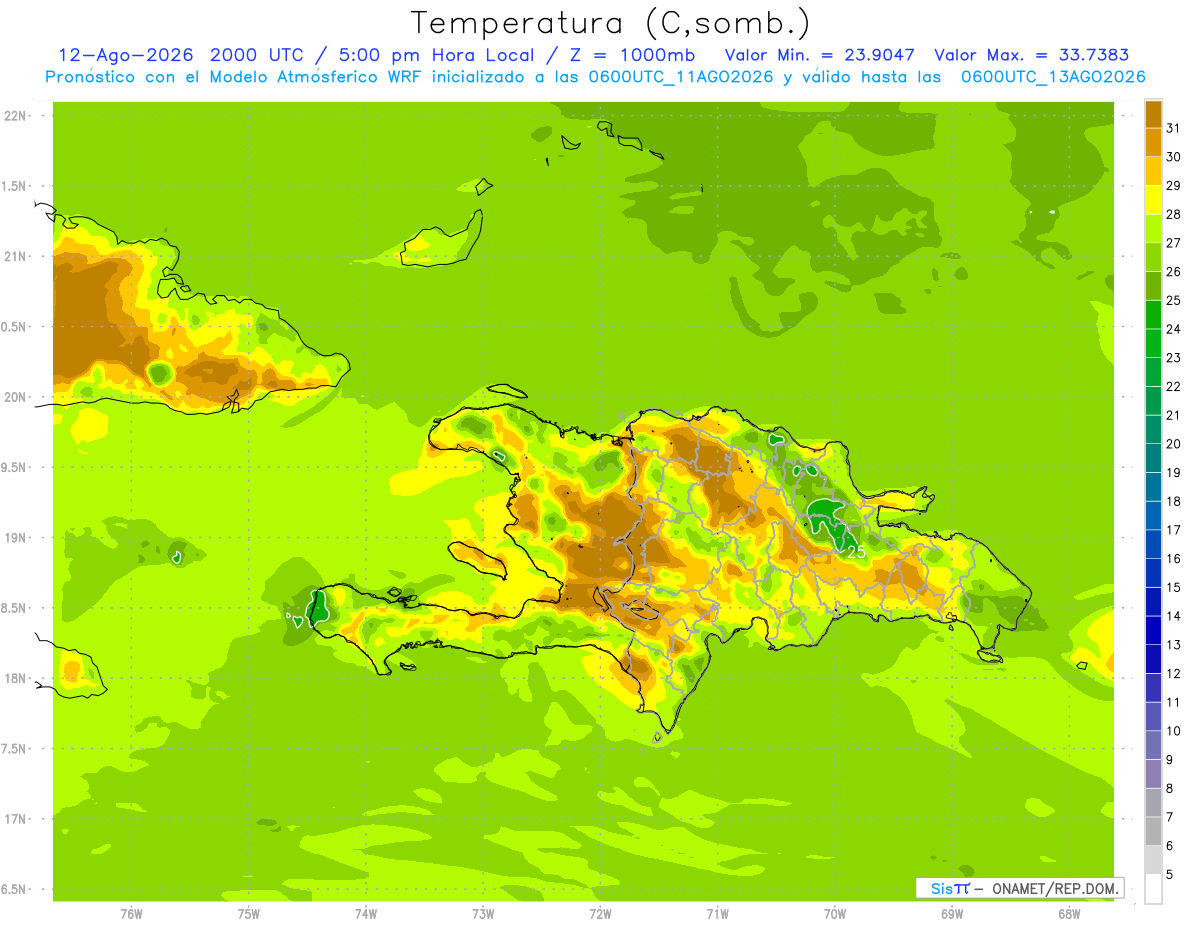Click the "22N" latitude axis label
Screen dimensions: 1200x927
(14, 116)
